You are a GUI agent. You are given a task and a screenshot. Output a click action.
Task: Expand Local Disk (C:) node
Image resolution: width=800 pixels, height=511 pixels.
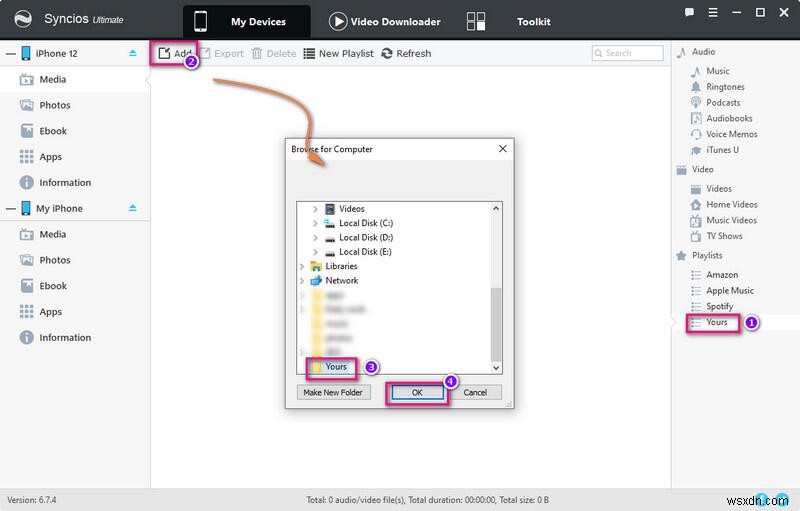315,223
